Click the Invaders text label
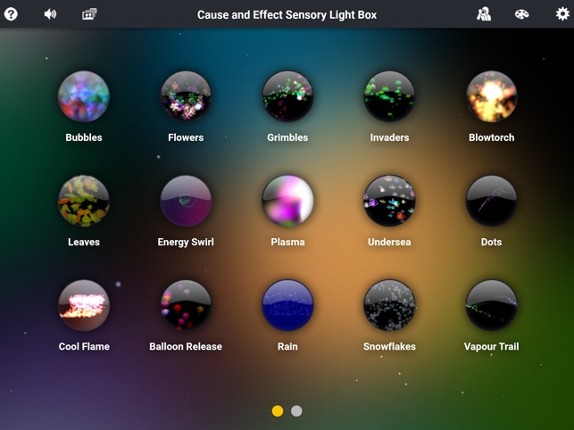Viewport: 574px width, 430px height. [x=390, y=138]
